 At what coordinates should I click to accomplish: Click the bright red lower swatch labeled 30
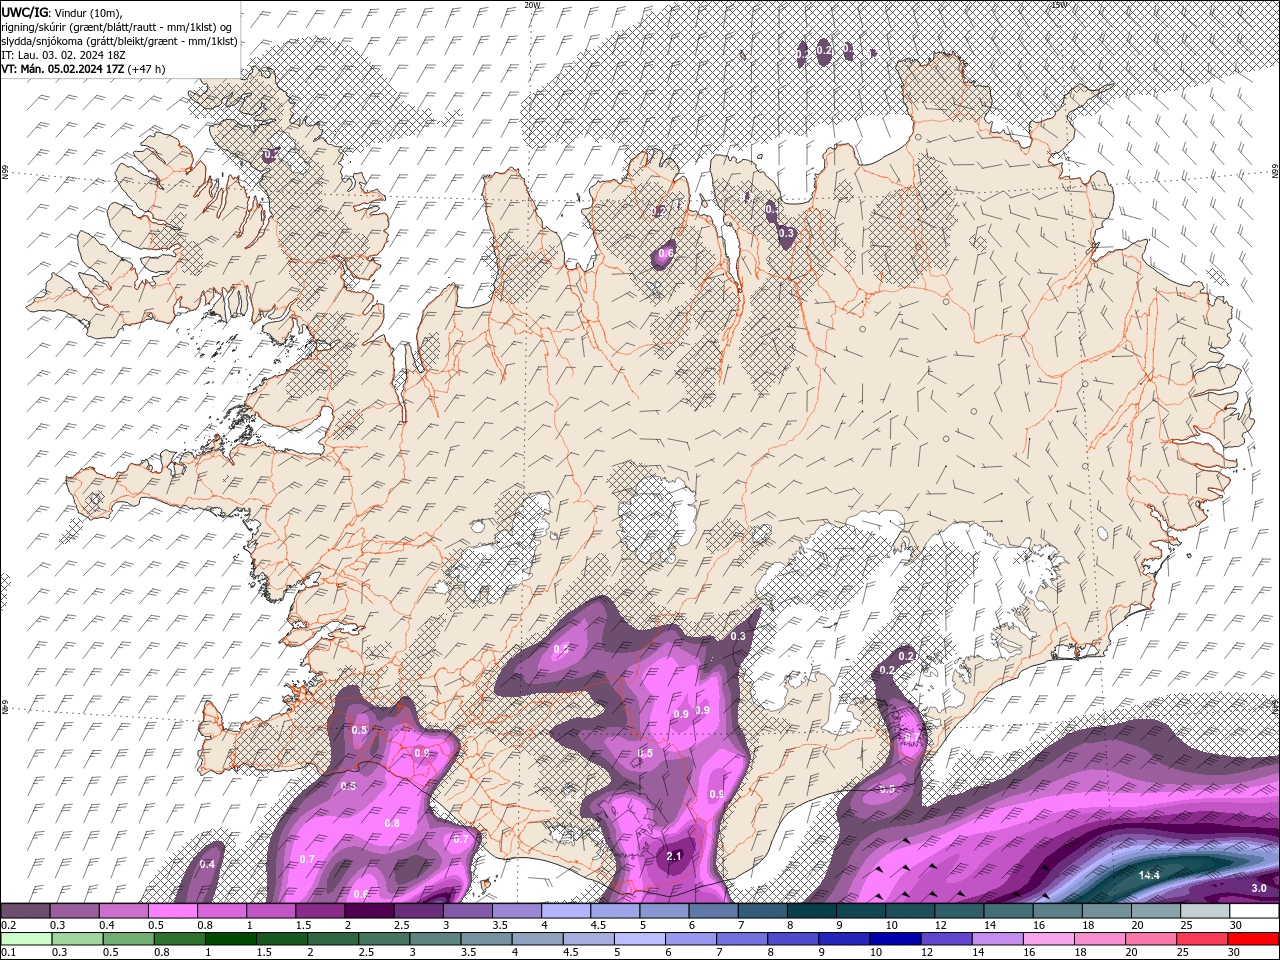click(1252, 939)
